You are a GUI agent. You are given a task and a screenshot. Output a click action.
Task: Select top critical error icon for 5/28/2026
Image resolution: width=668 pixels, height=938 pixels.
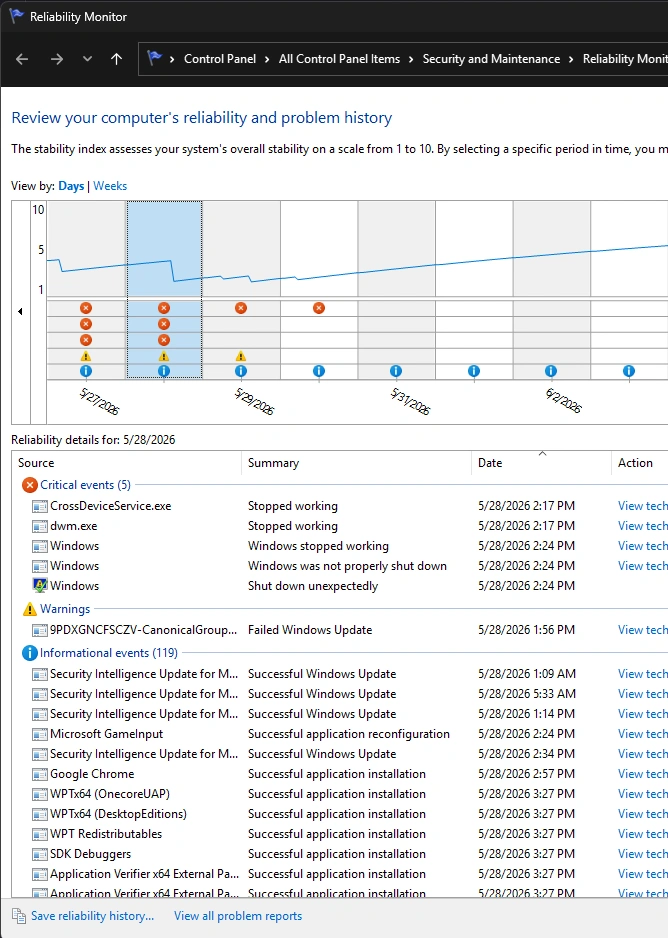pyautogui.click(x=164, y=308)
